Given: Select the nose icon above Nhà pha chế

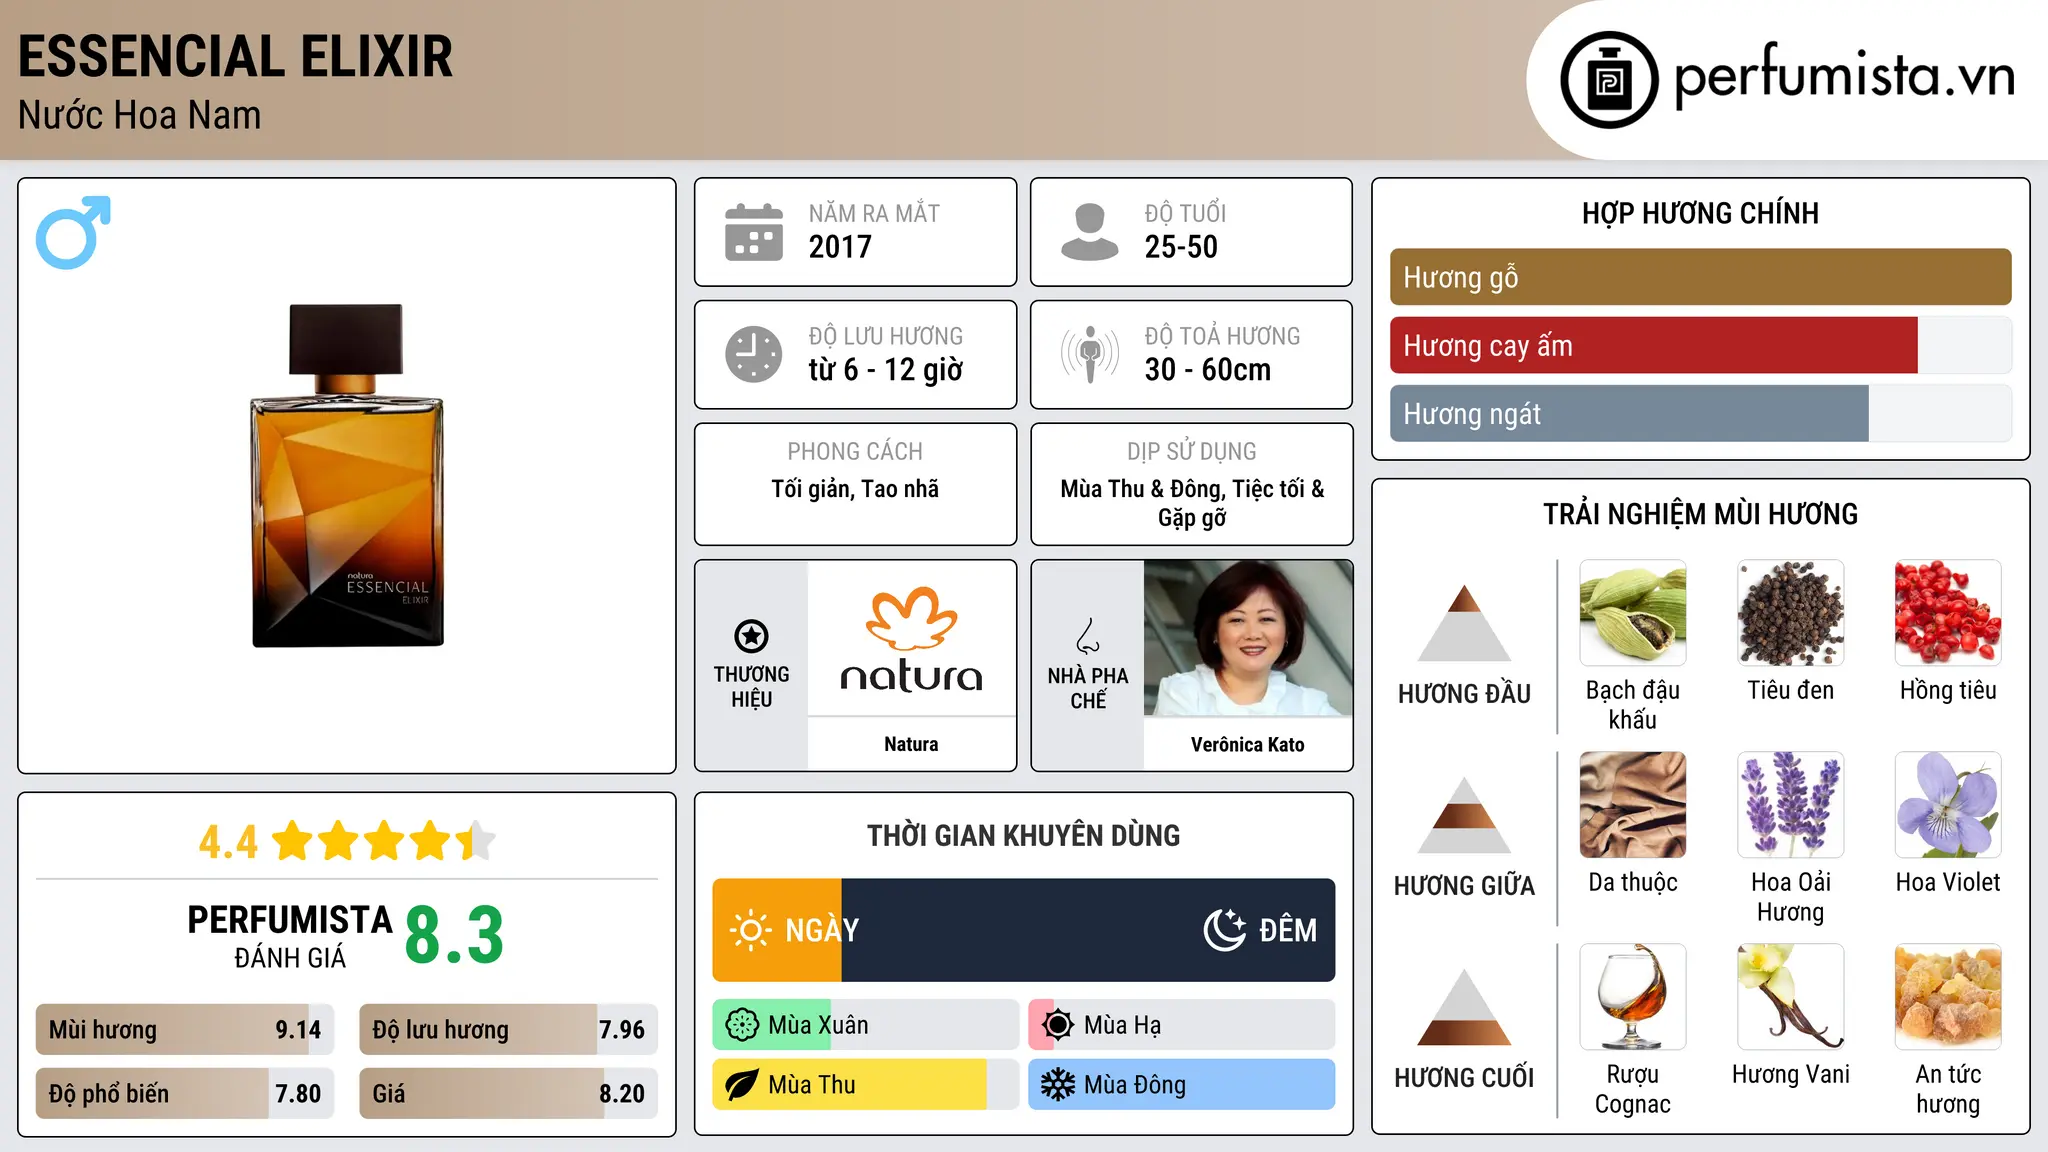Looking at the screenshot, I should pos(1088,636).
